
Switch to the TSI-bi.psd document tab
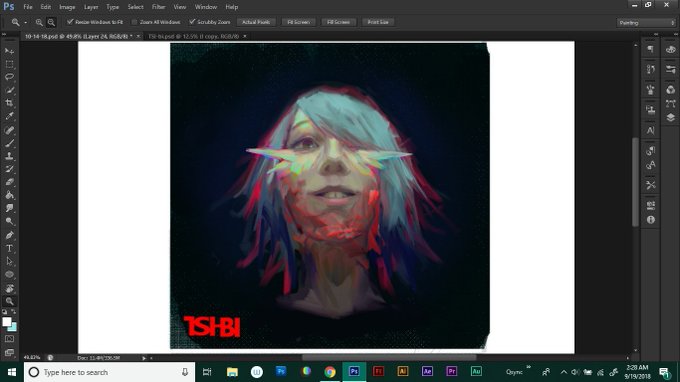pos(193,36)
